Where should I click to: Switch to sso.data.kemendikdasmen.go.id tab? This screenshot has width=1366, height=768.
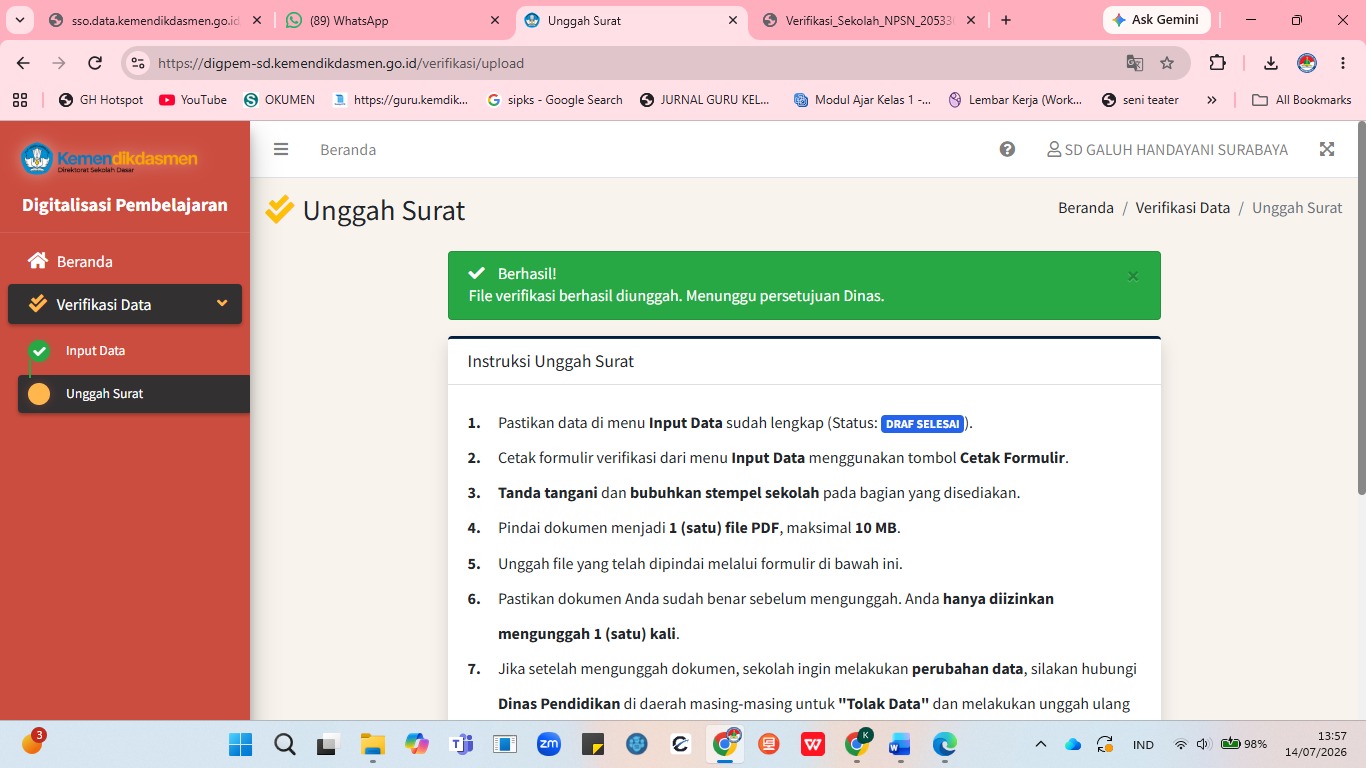coord(155,20)
